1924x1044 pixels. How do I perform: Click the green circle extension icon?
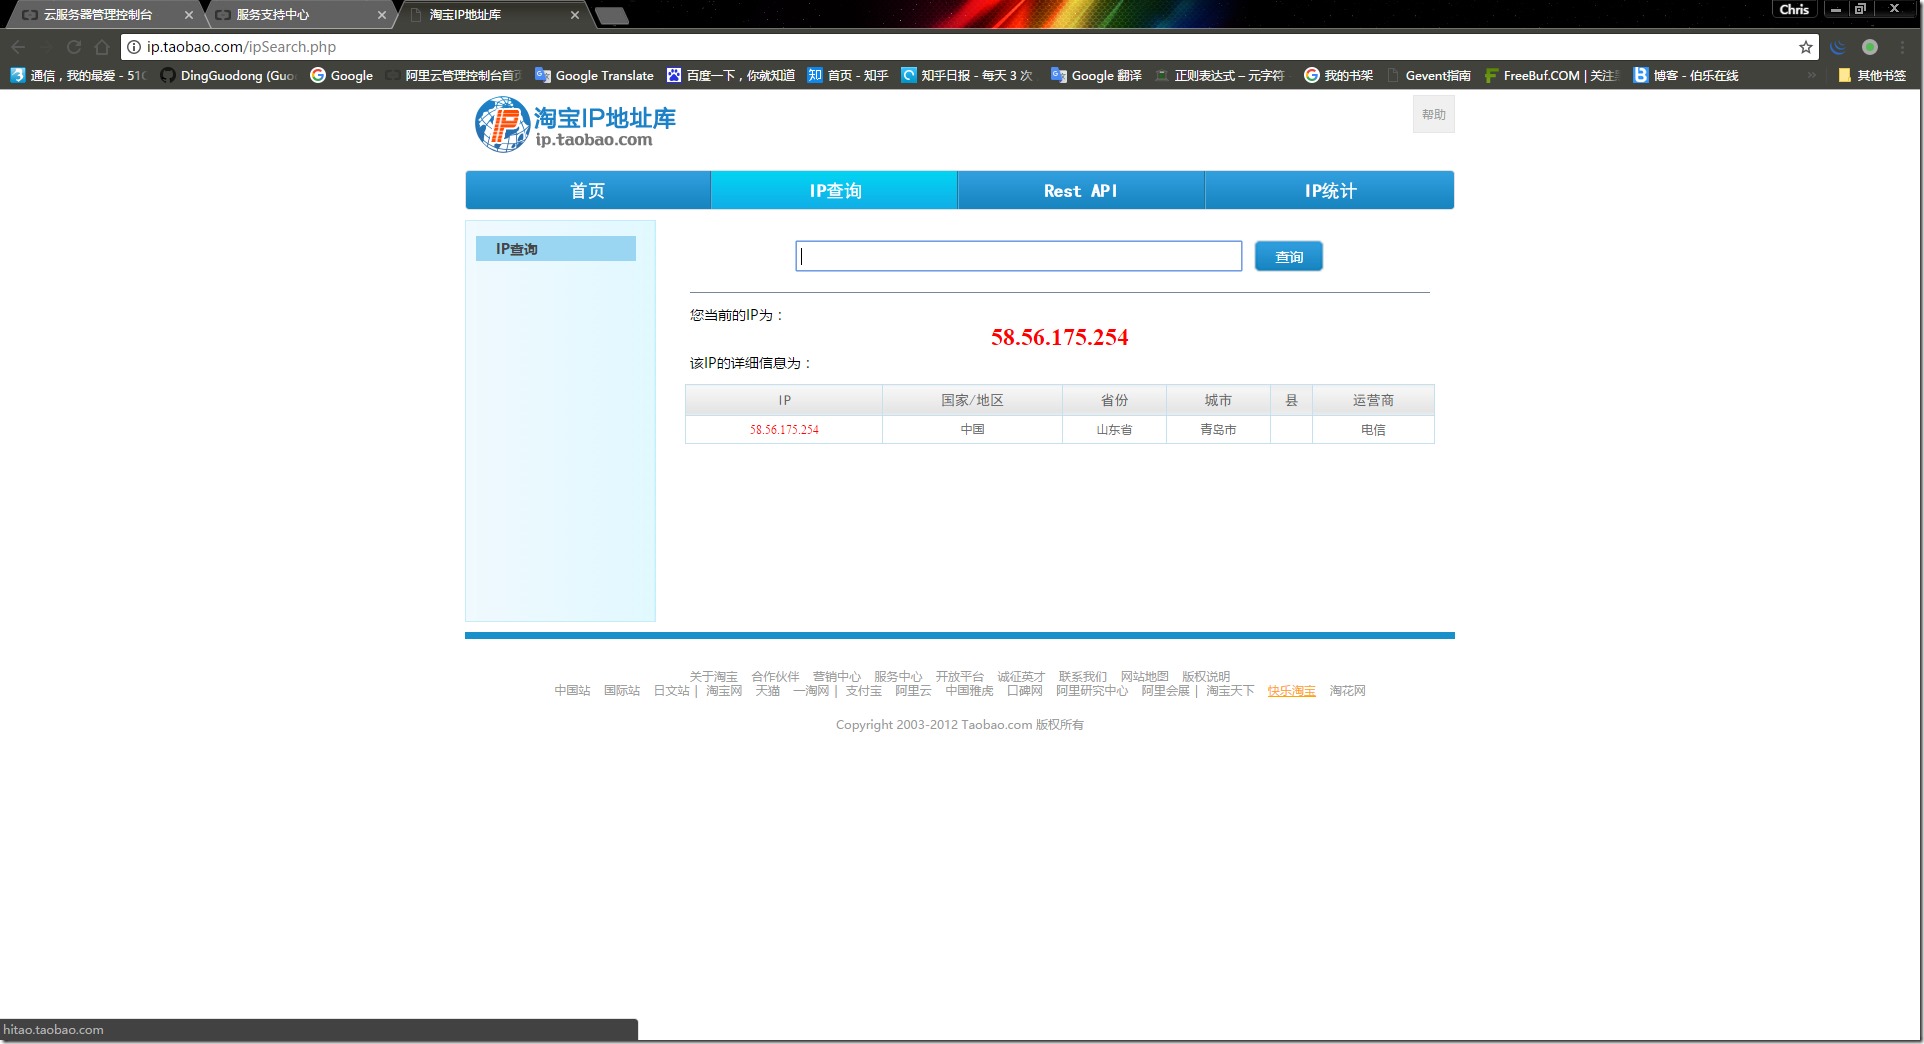click(1870, 47)
